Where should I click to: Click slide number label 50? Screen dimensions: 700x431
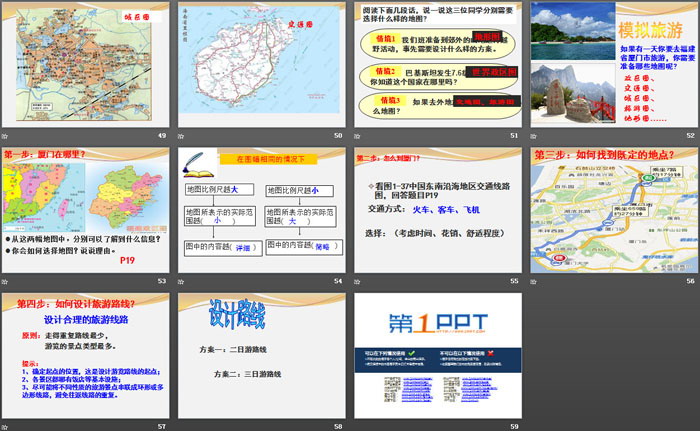click(338, 135)
